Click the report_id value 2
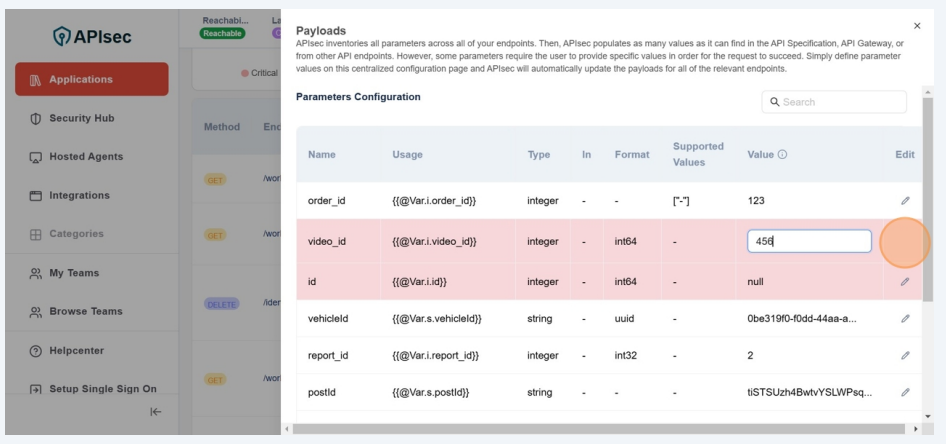946x444 pixels. click(751, 355)
